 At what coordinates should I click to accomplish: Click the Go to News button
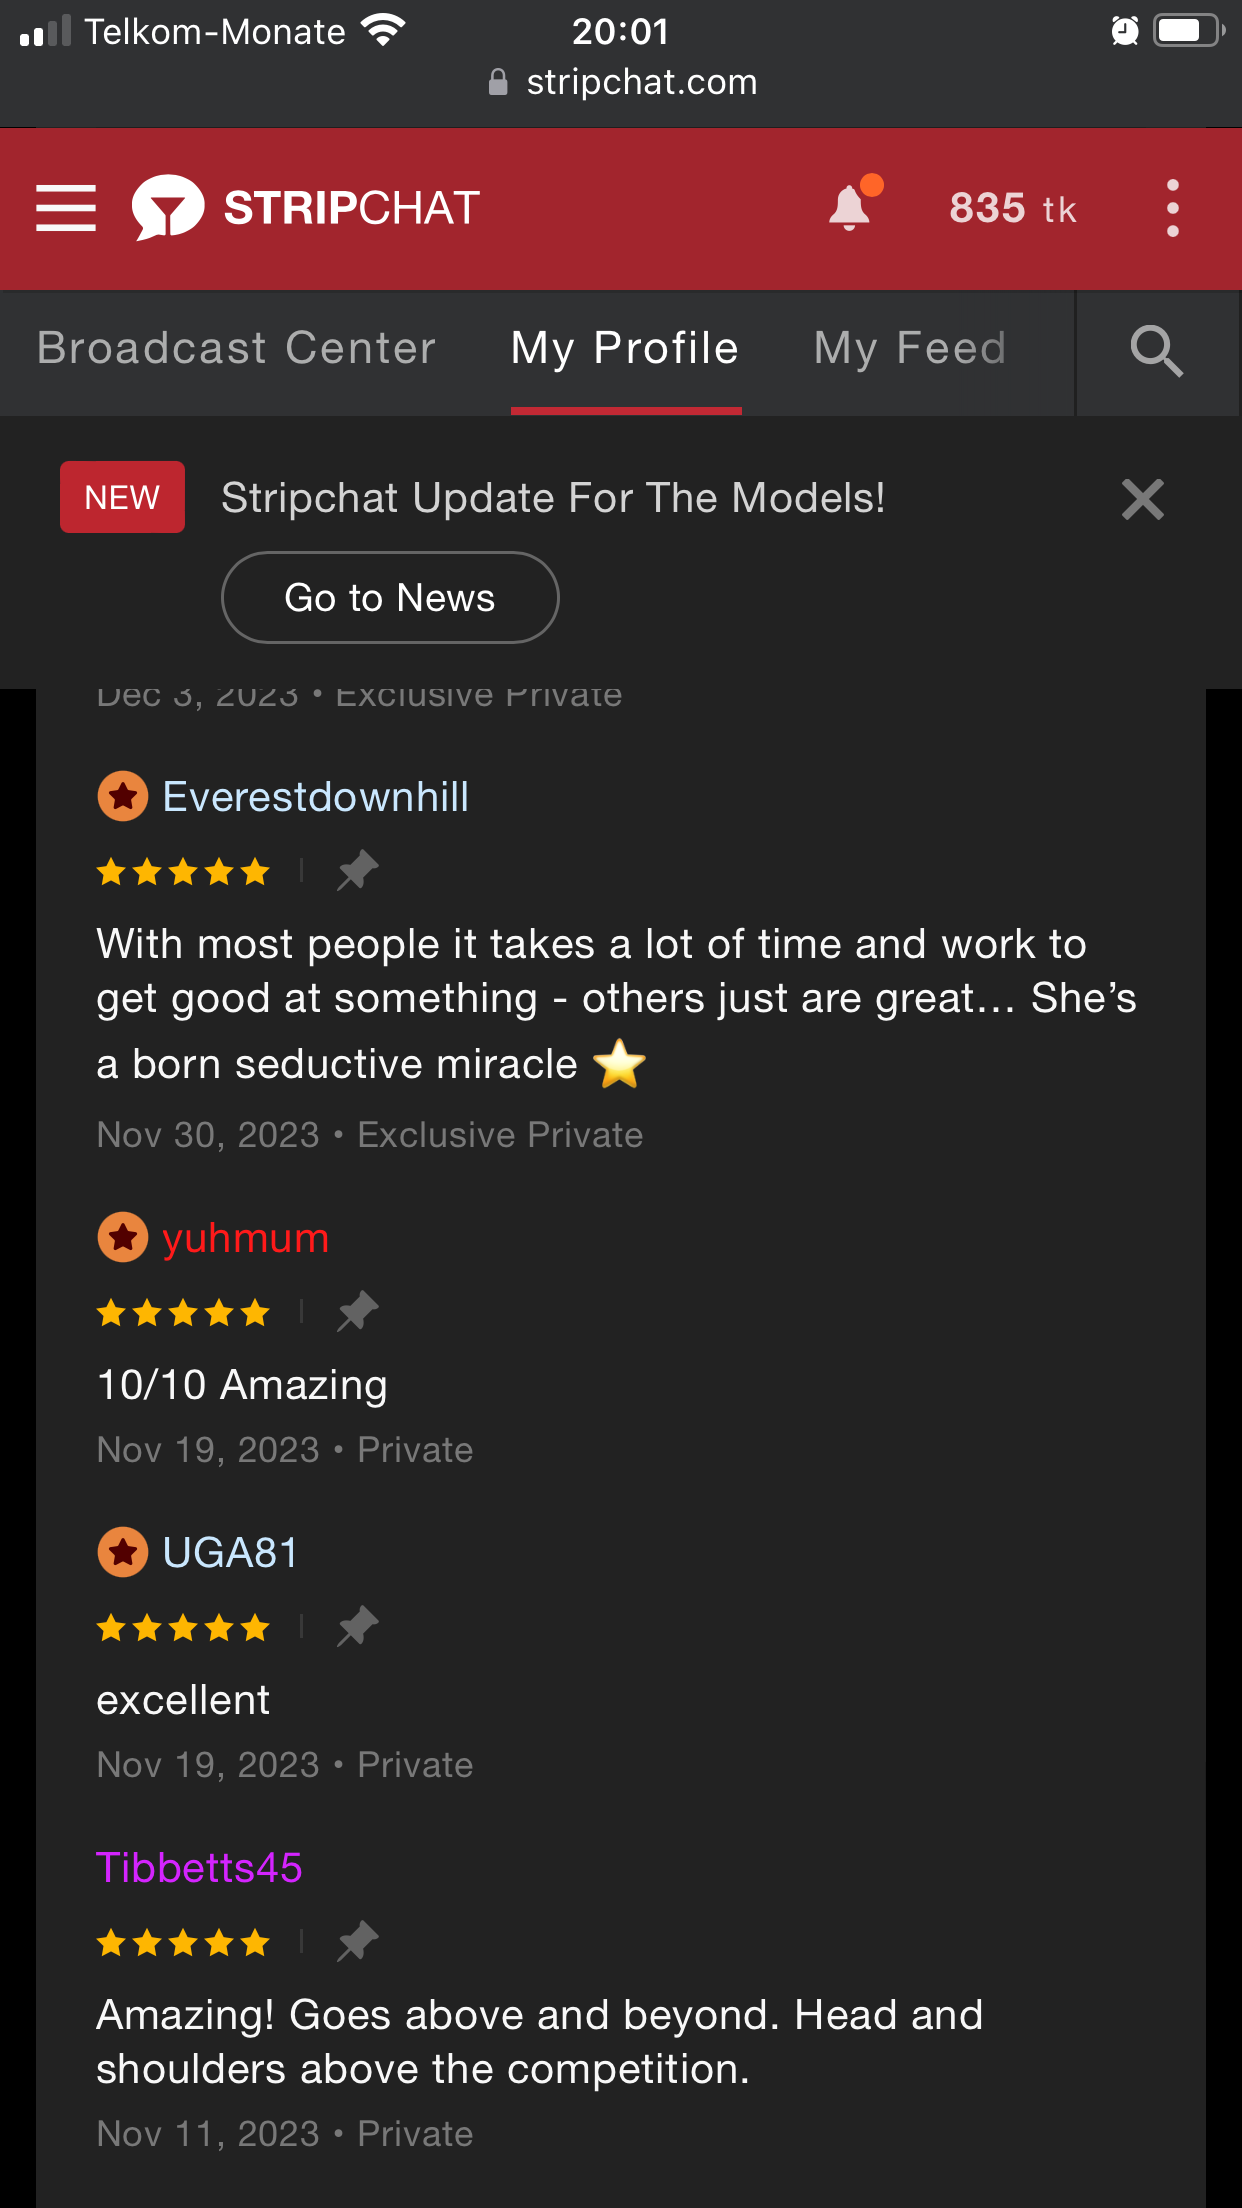(x=390, y=597)
